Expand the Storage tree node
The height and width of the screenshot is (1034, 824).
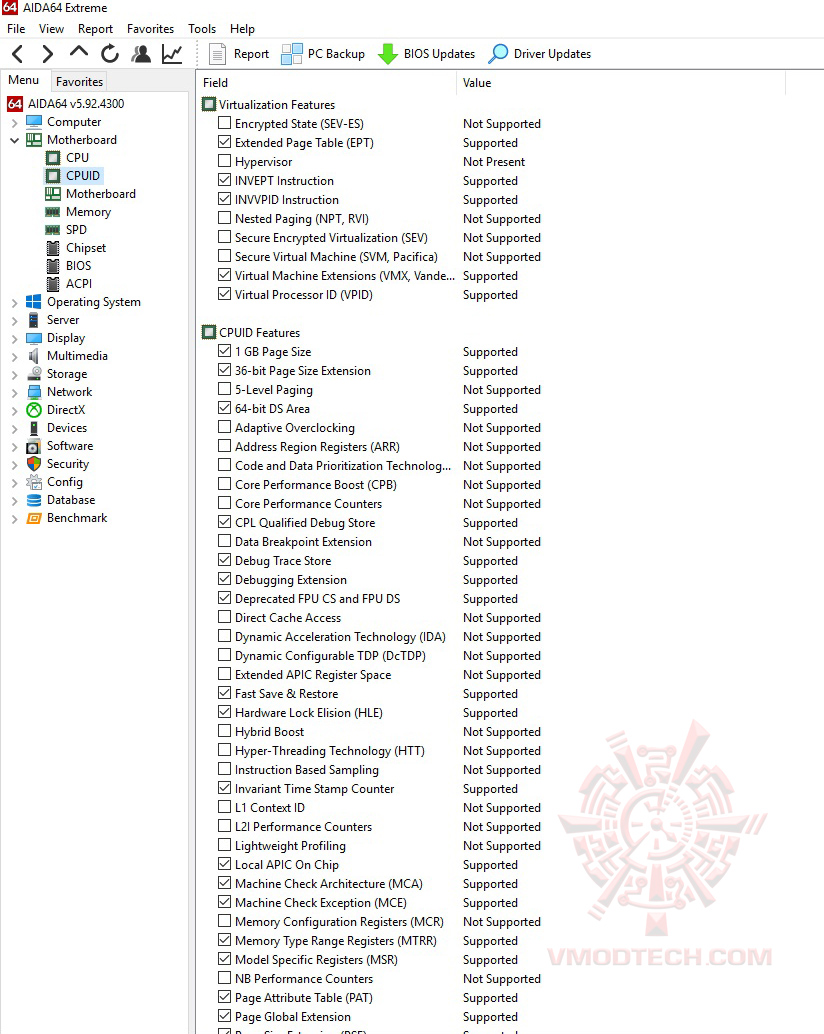[x=14, y=374]
